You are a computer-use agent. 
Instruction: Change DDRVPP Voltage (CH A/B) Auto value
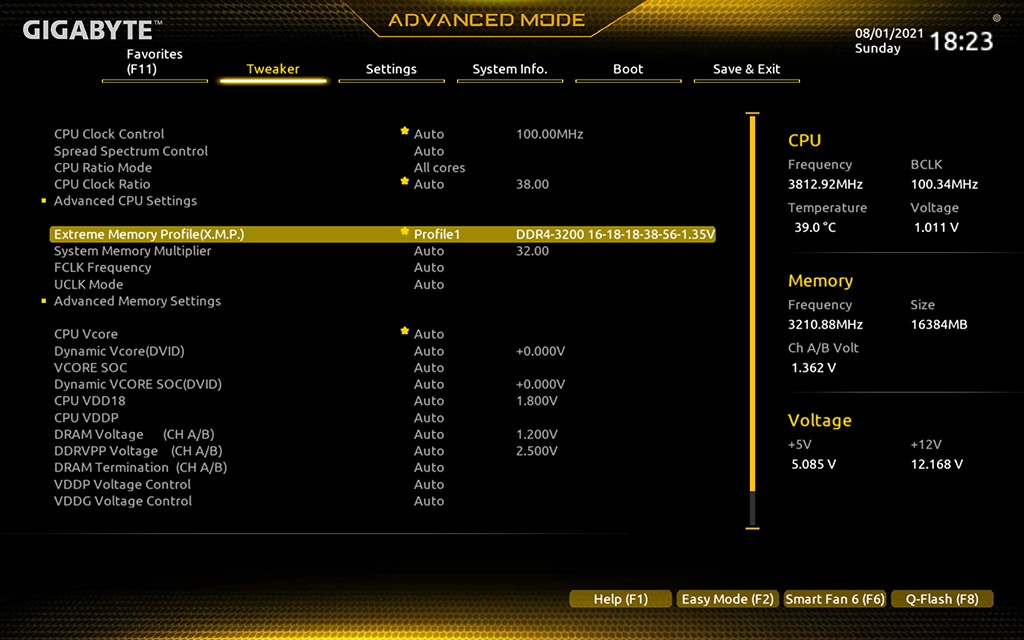[x=429, y=451]
